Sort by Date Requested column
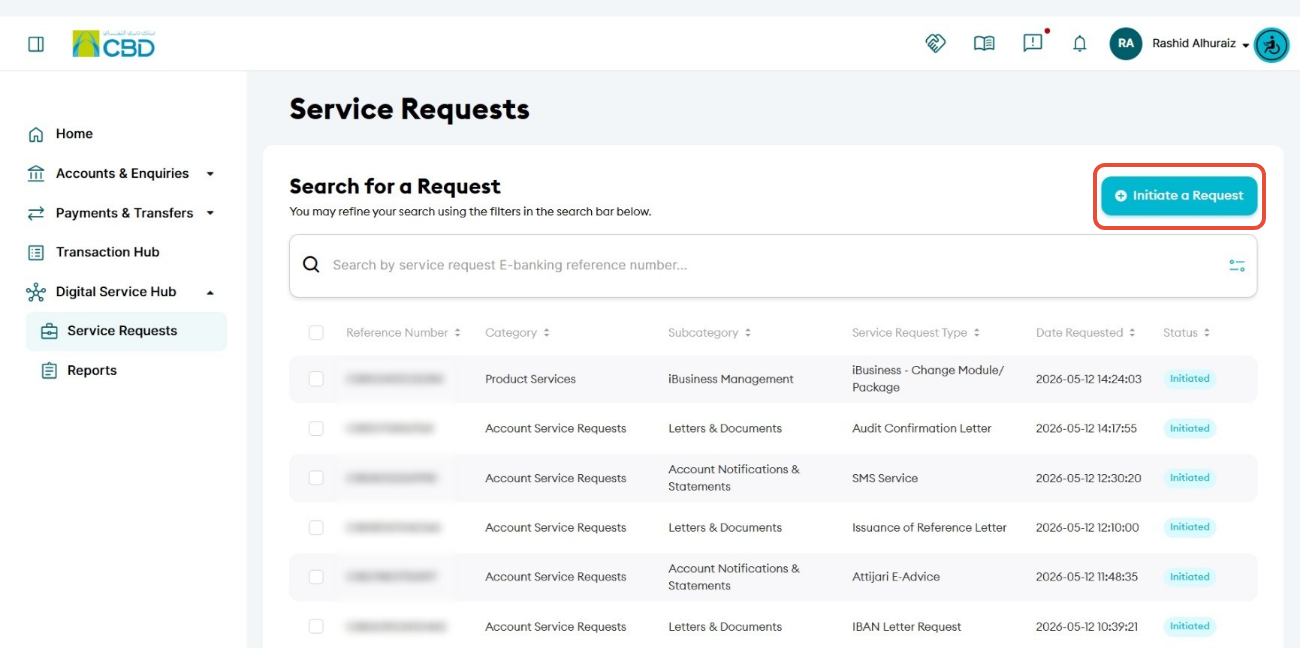1300x648 pixels. pyautogui.click(x=1132, y=333)
